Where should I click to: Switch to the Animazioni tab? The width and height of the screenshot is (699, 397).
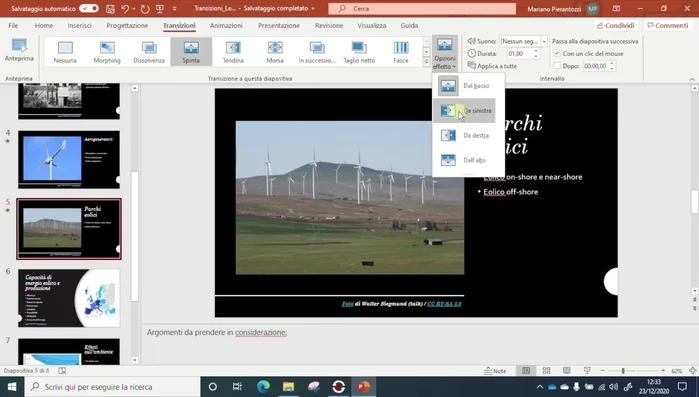pyautogui.click(x=226, y=25)
